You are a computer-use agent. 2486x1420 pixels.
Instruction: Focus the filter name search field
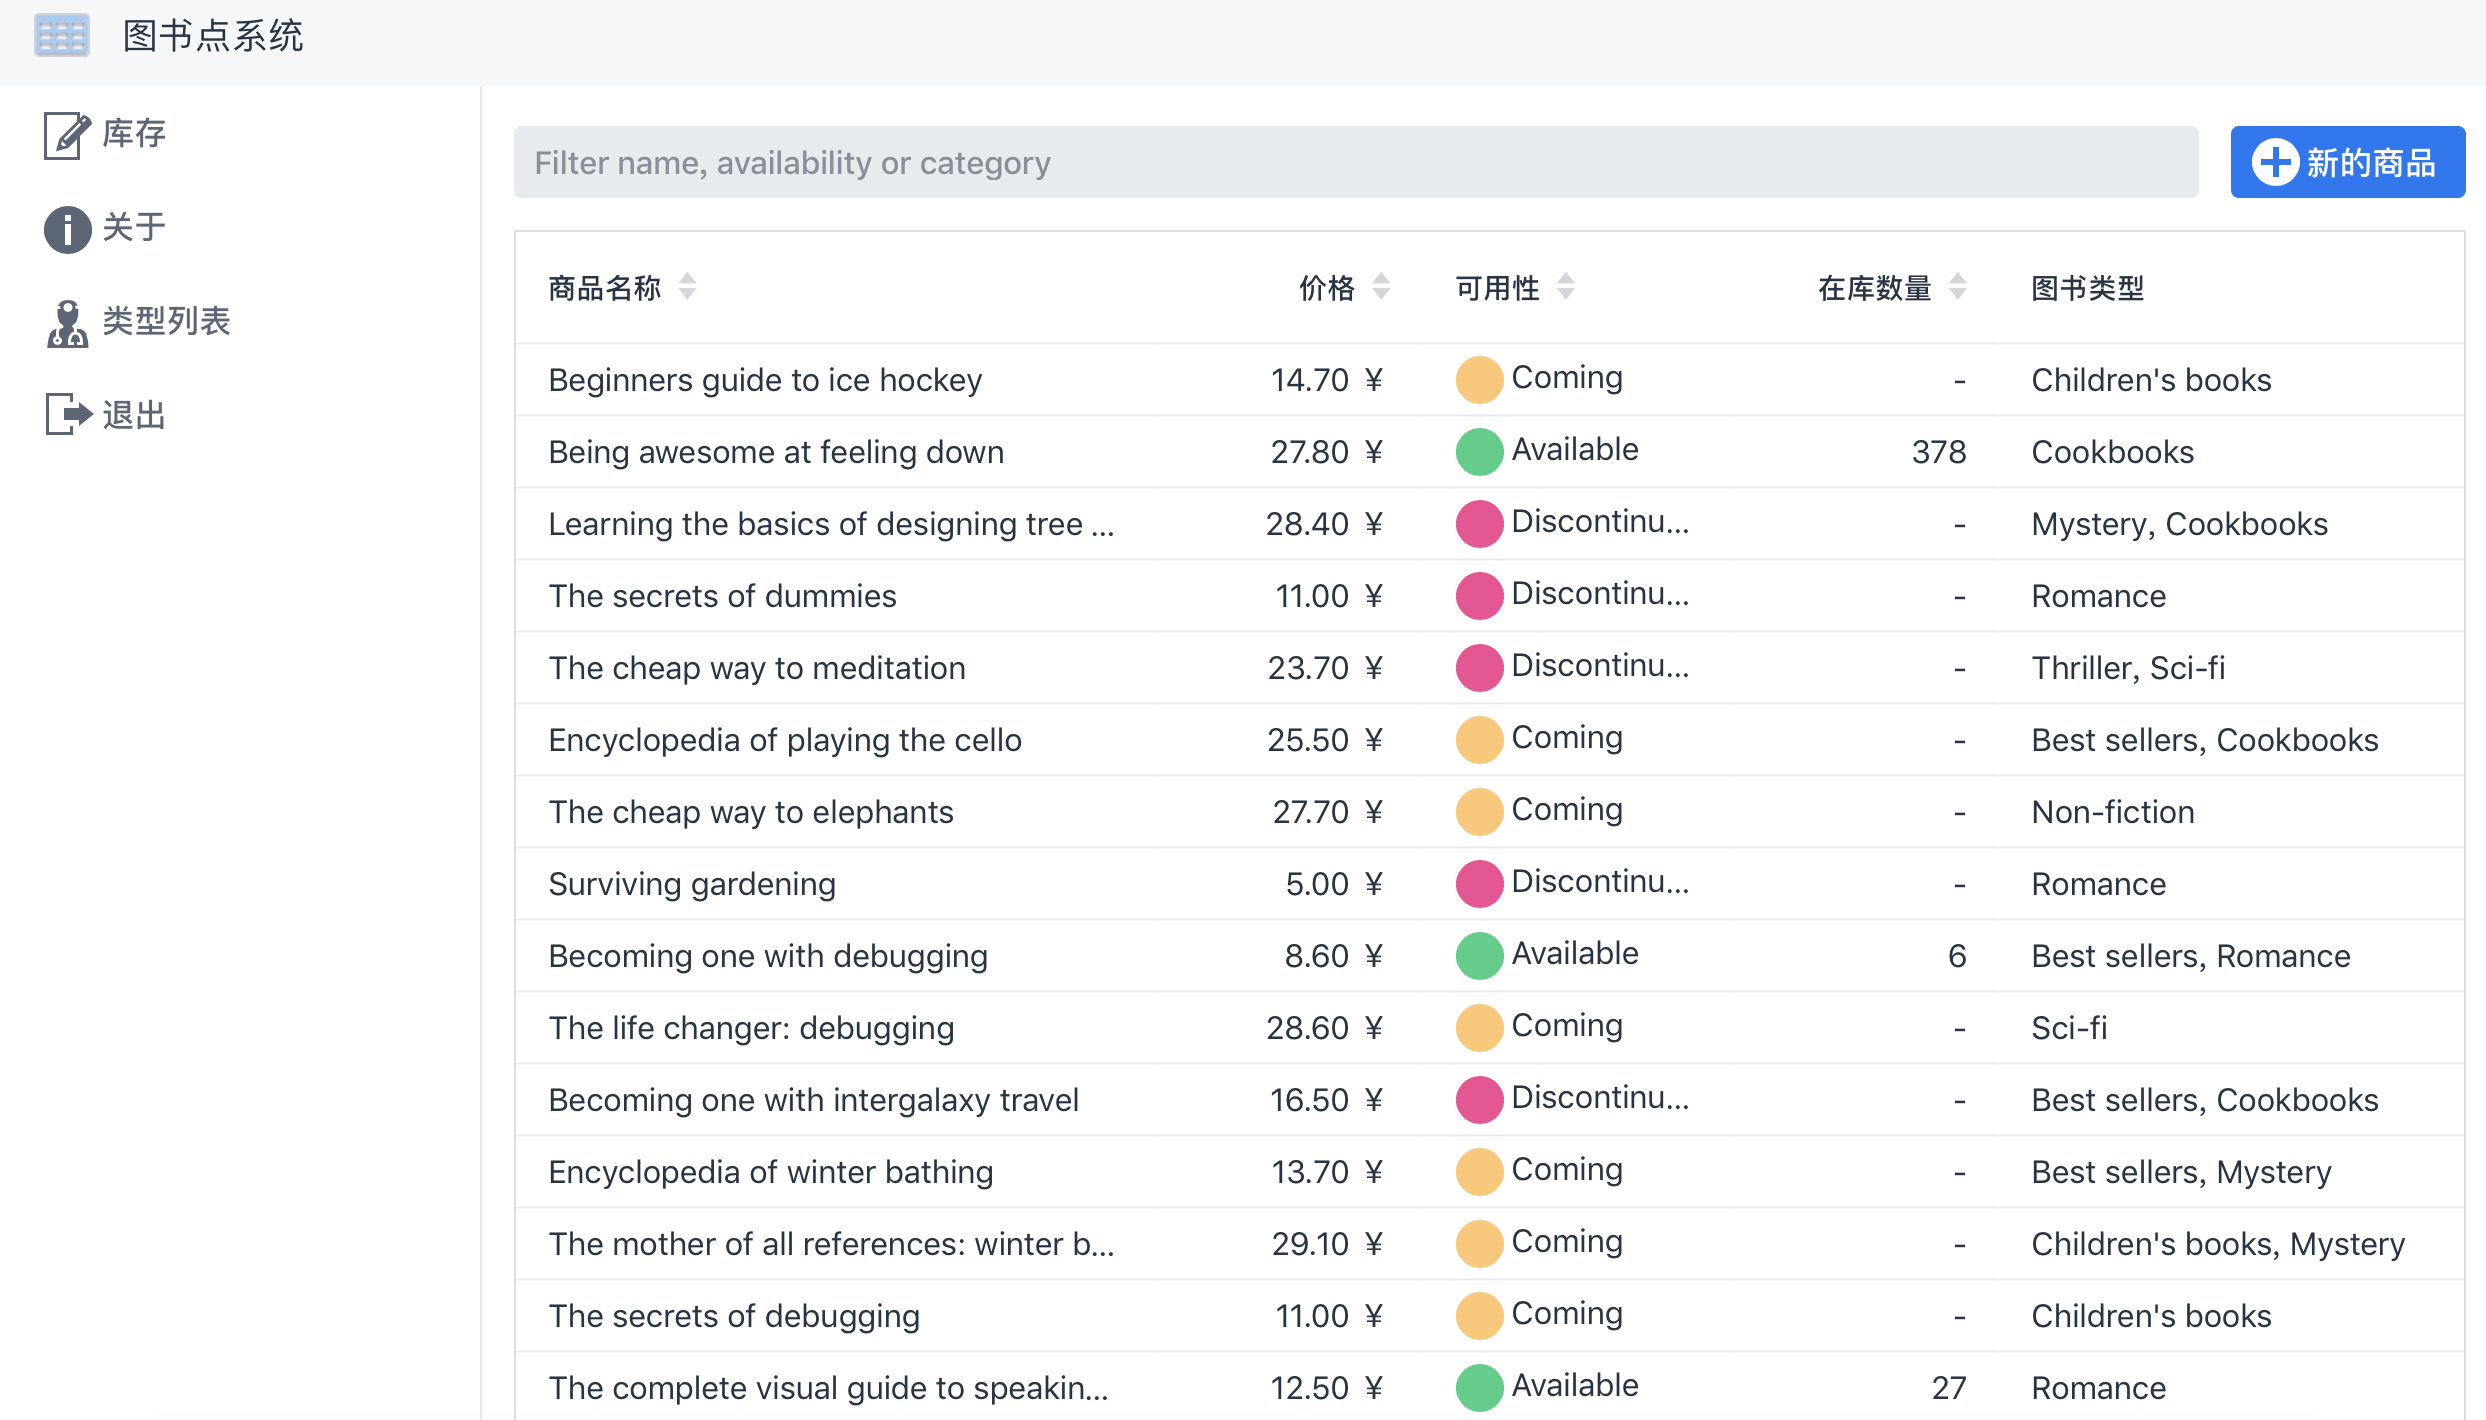click(1355, 162)
